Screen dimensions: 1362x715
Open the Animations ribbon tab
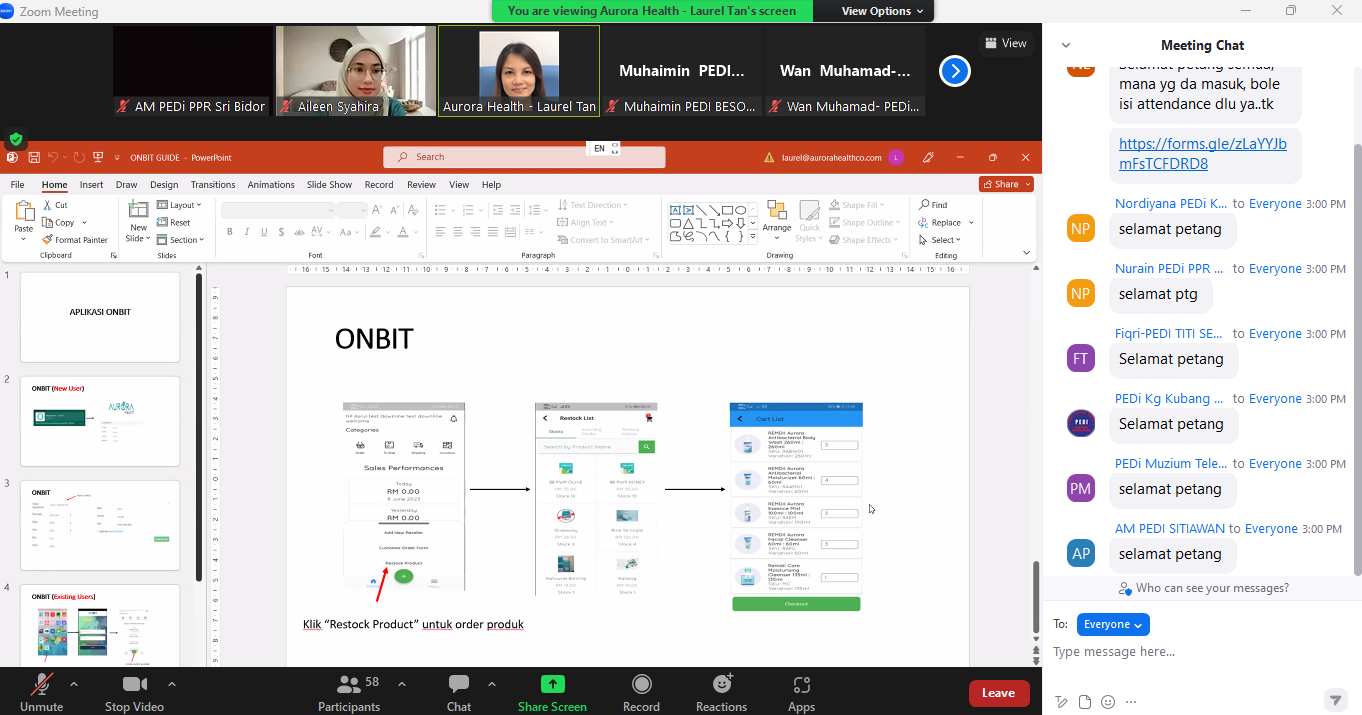click(x=271, y=185)
